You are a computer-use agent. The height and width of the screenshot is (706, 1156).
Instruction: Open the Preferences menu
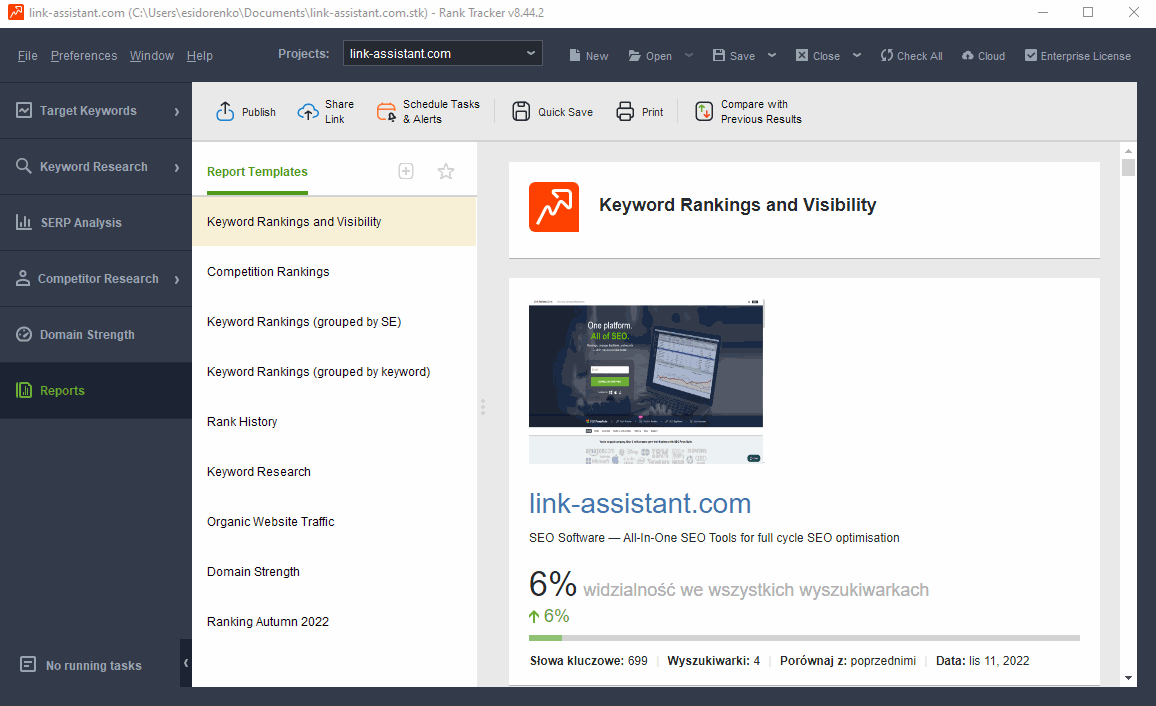(84, 55)
